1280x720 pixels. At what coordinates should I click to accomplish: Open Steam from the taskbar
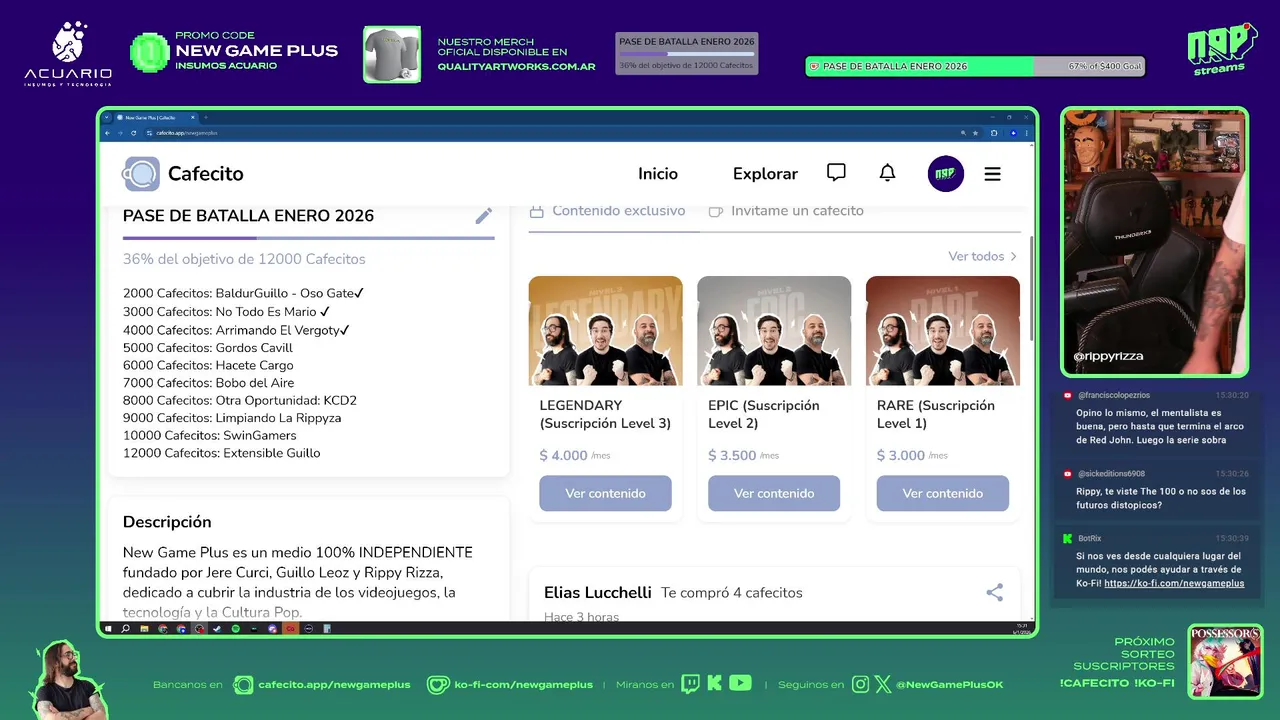[217, 629]
